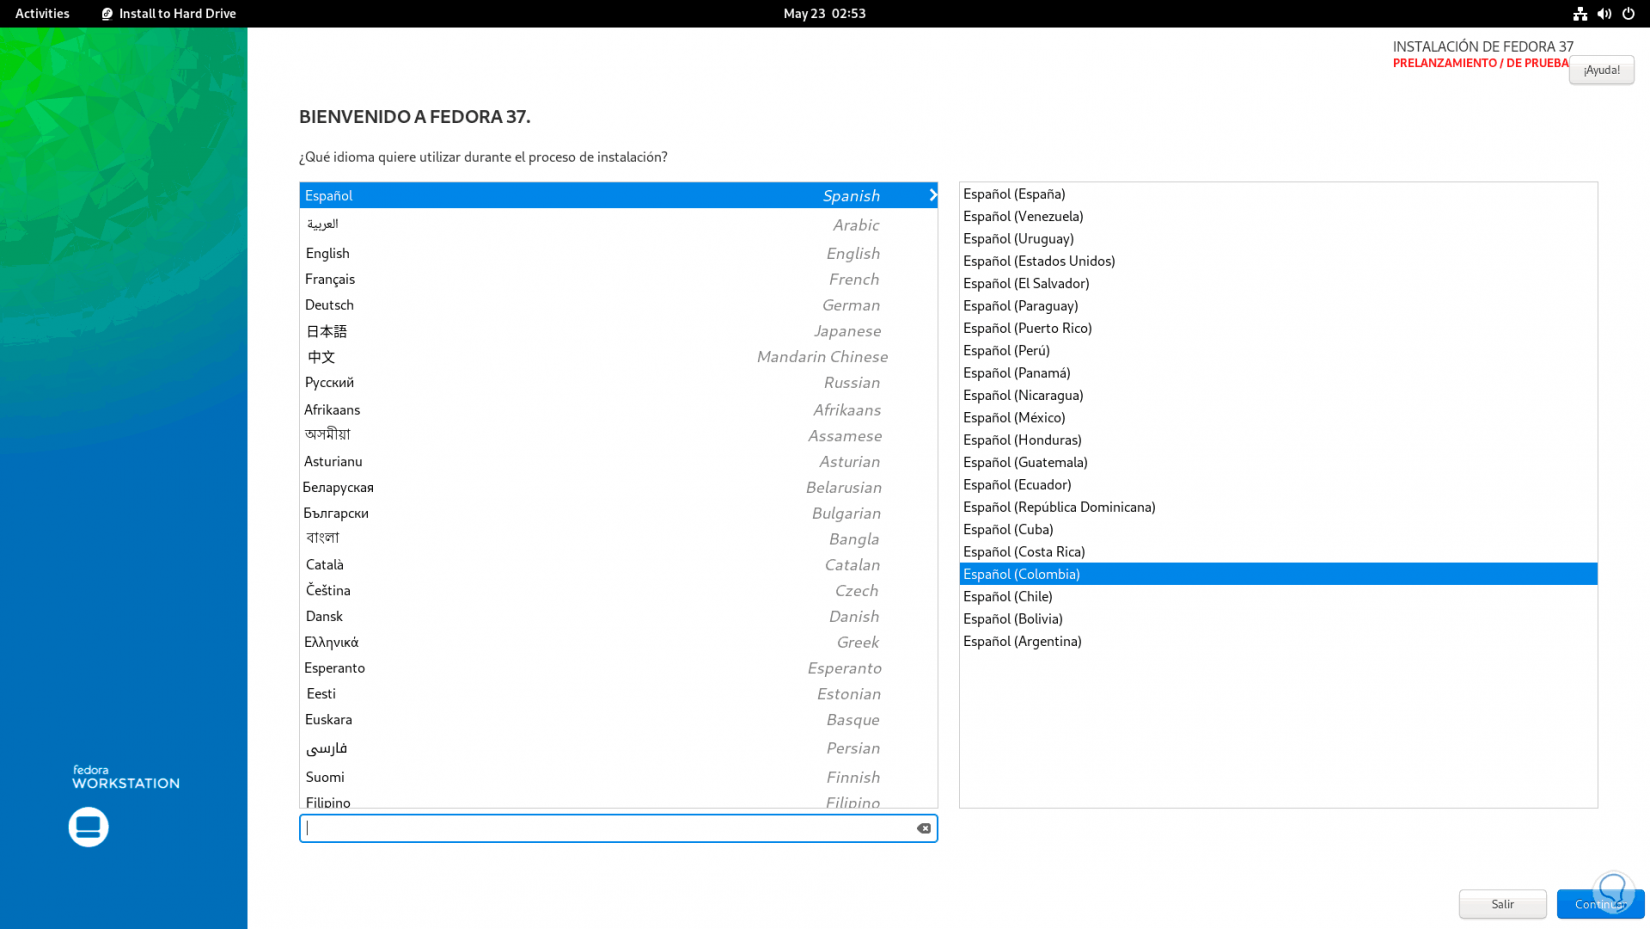Choose the highlighted Español (Colombia) locale
Viewport: 1650px width, 929px height.
(x=1278, y=574)
